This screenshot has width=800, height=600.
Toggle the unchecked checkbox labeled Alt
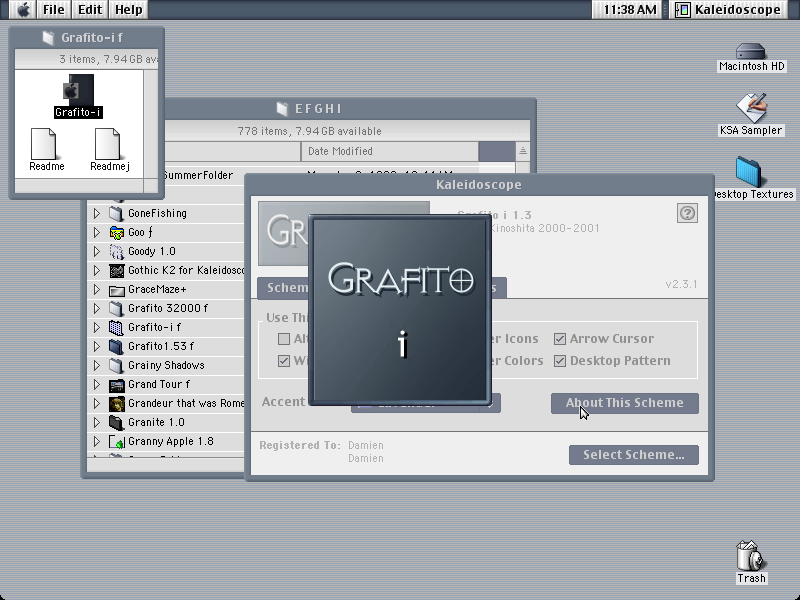(284, 339)
